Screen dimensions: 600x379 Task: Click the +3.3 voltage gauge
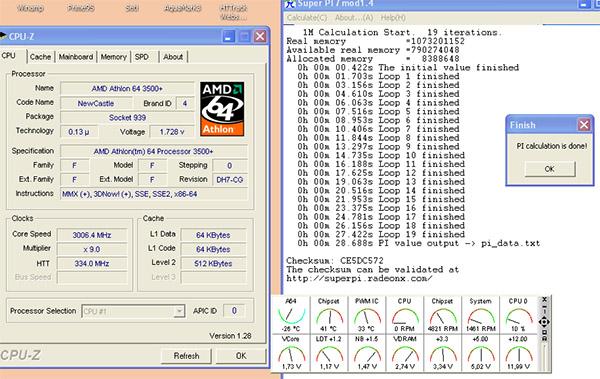(x=442, y=353)
